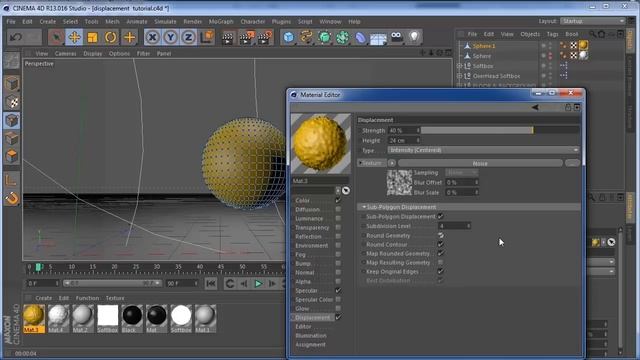This screenshot has height=360, width=640.
Task: Expand the Softbox object tree
Action: click(460, 66)
